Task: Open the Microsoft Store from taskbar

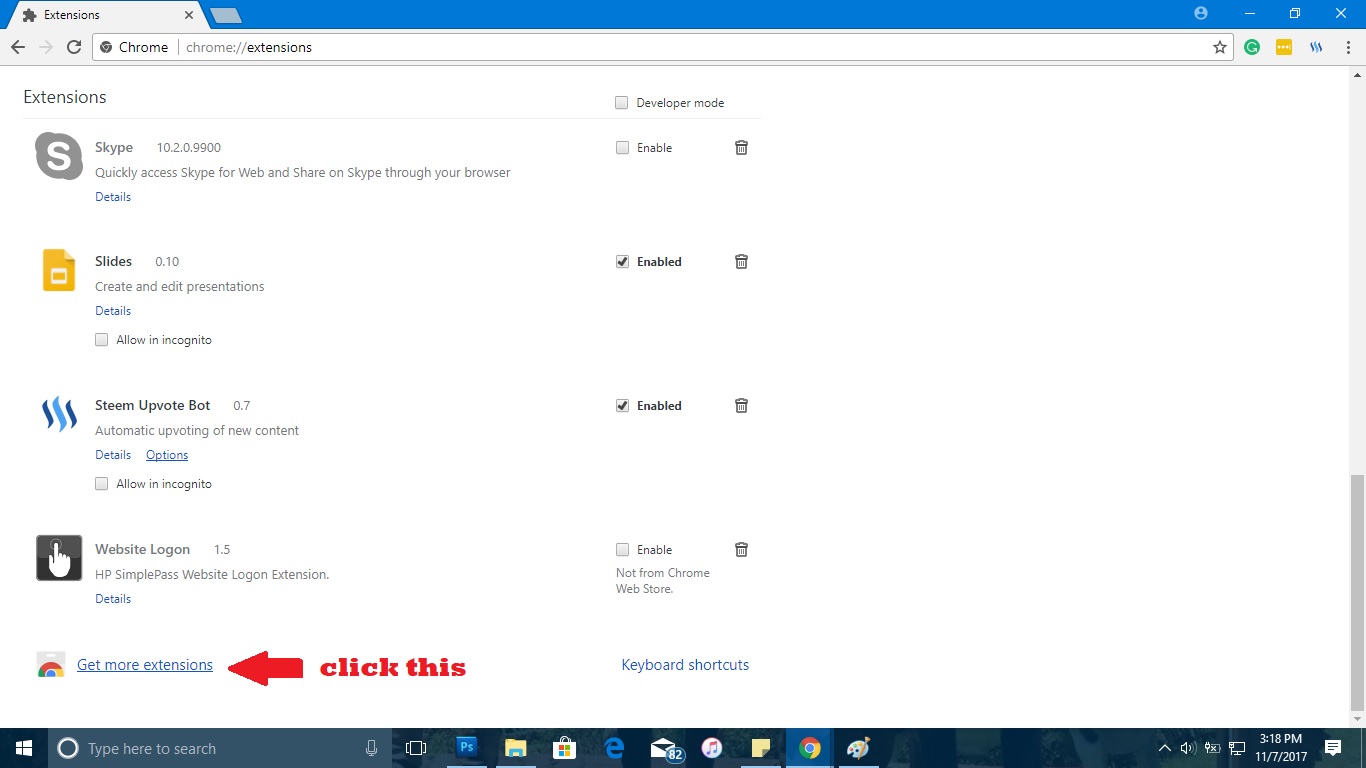Action: [x=565, y=748]
